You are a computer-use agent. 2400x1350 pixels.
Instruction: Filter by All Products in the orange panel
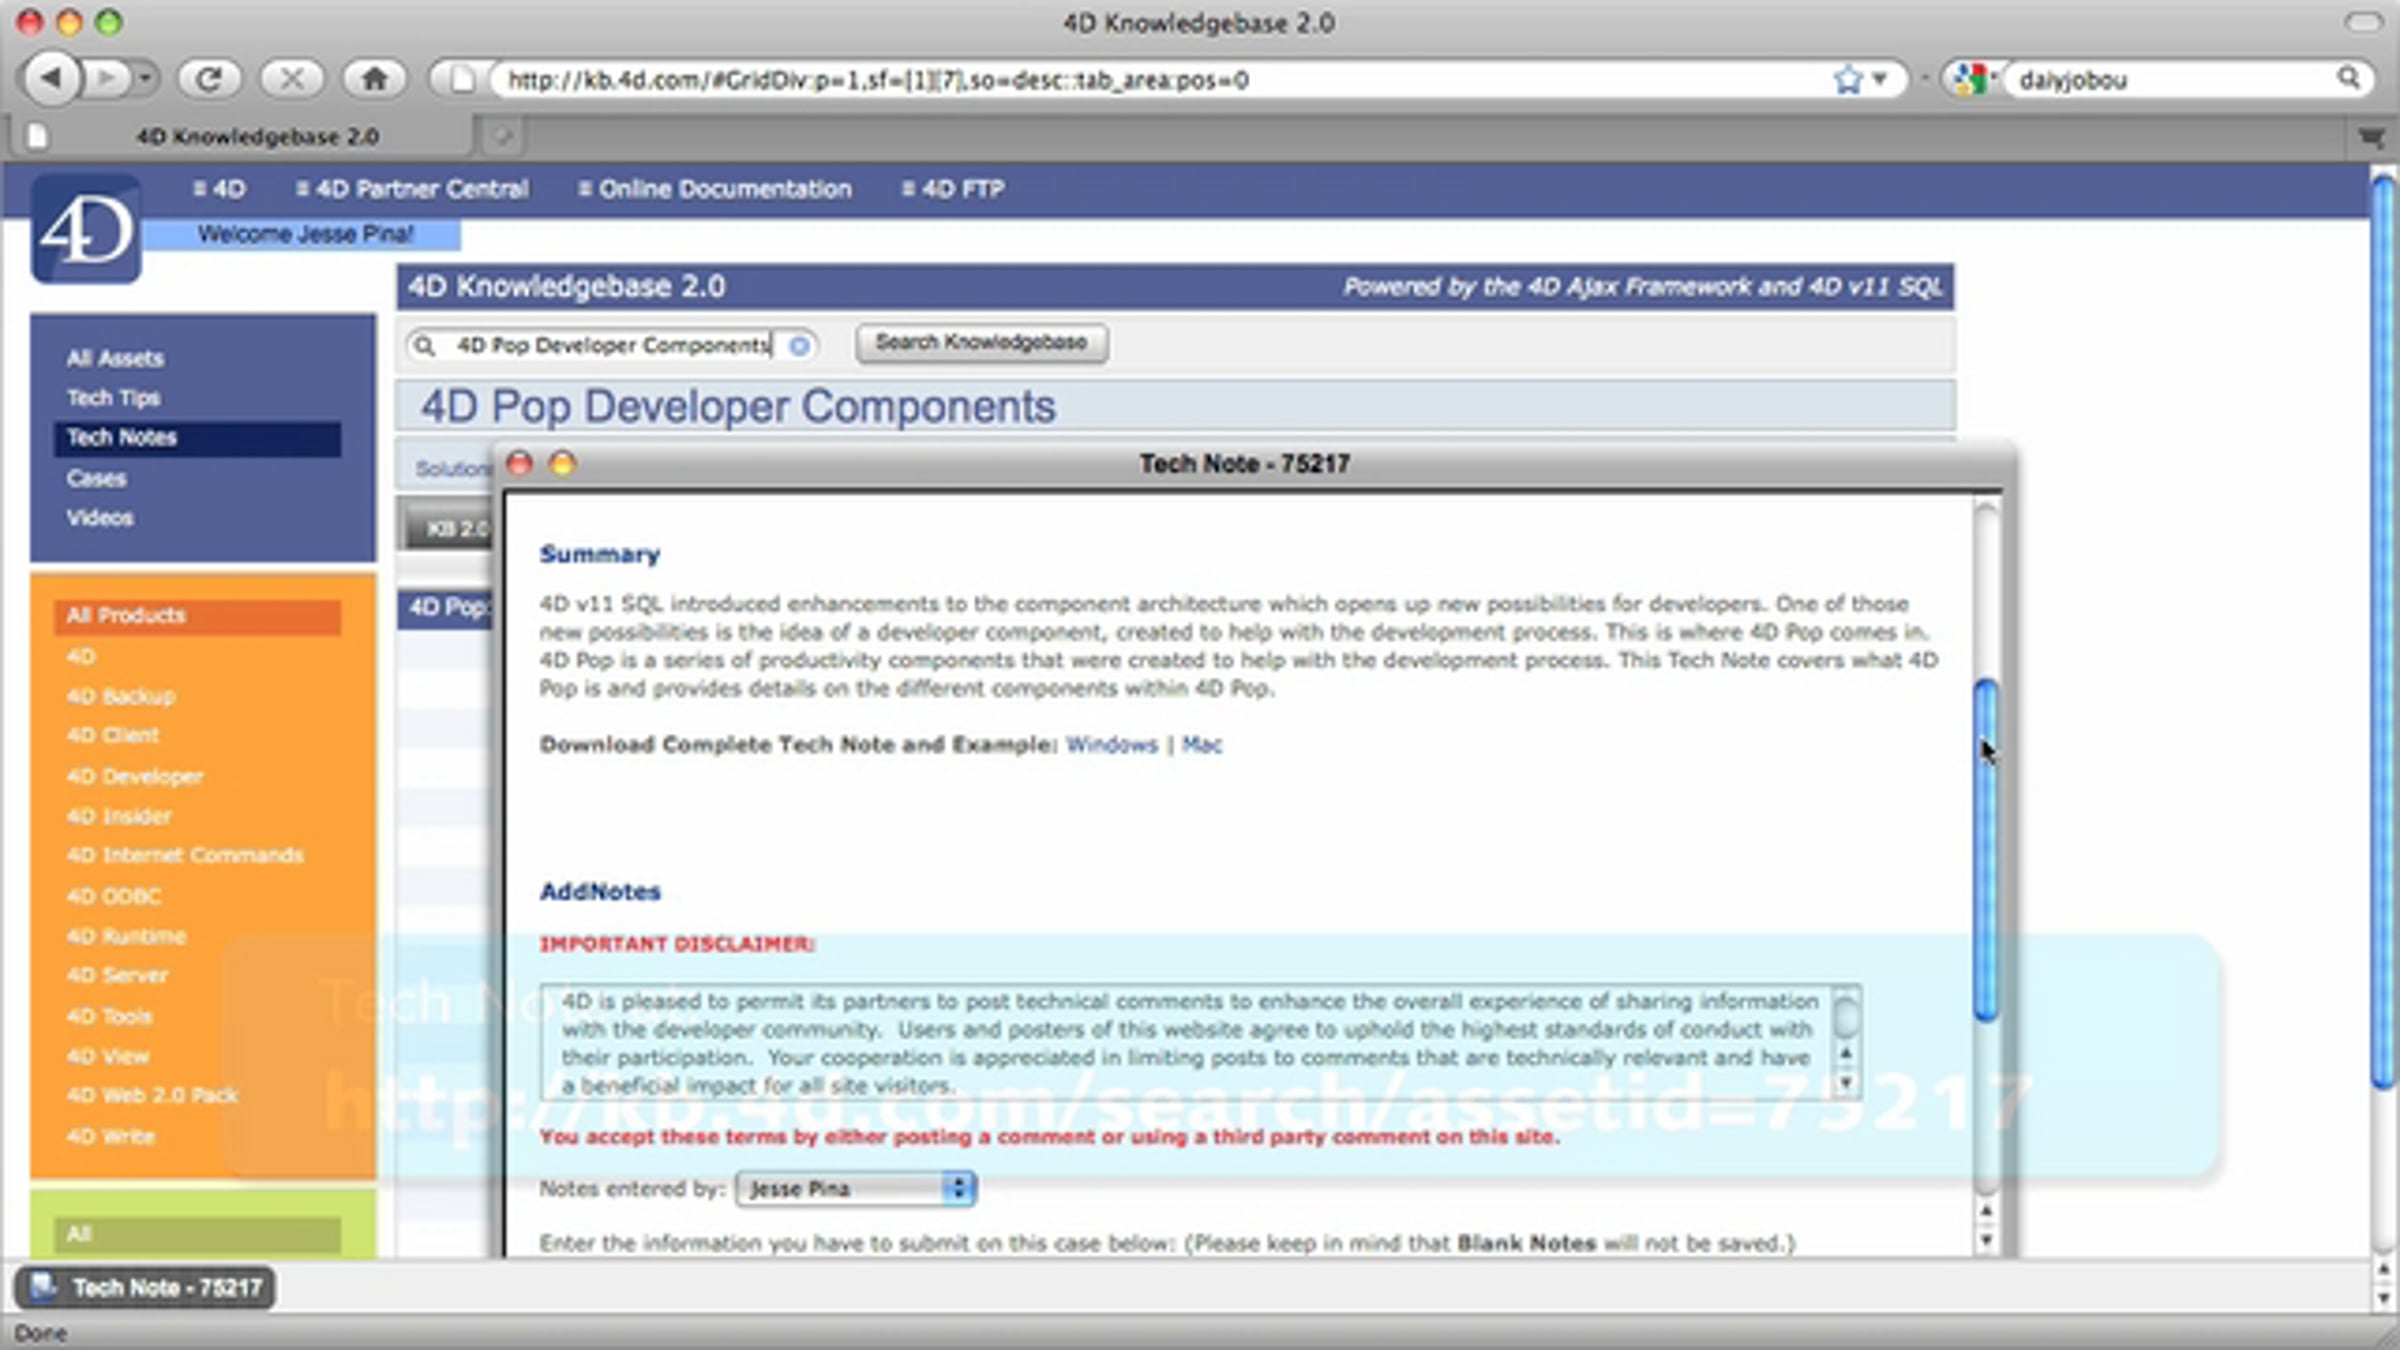click(x=198, y=616)
